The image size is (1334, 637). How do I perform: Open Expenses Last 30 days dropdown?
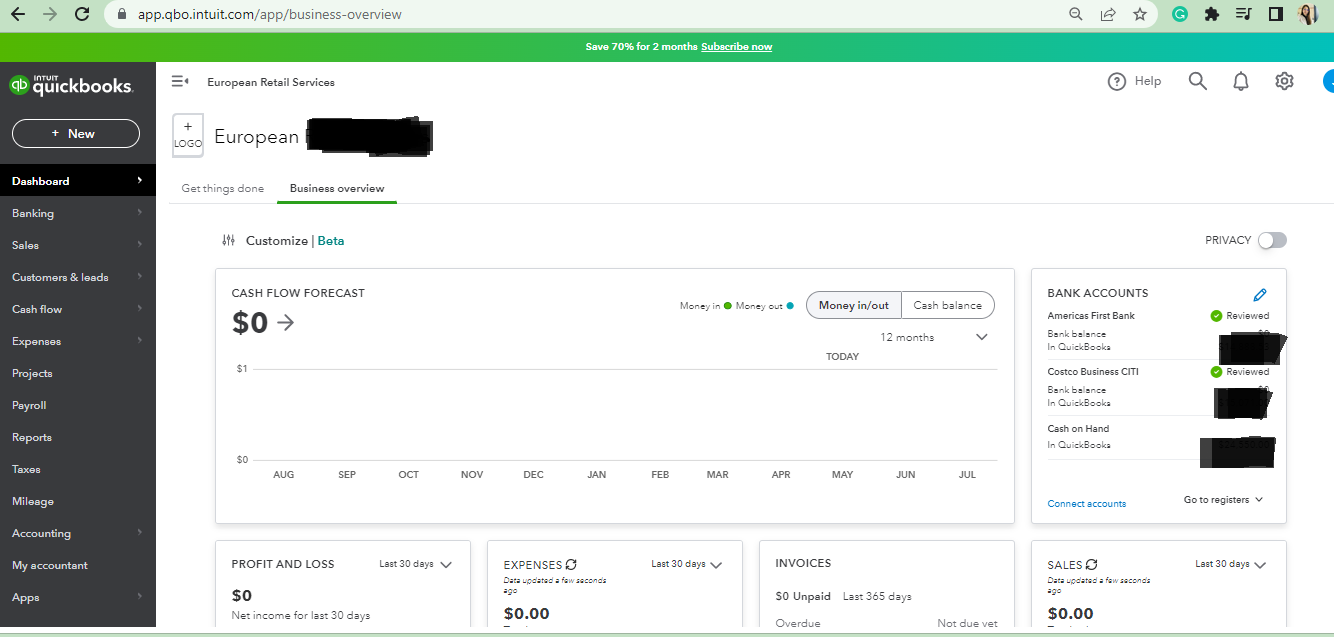(687, 564)
